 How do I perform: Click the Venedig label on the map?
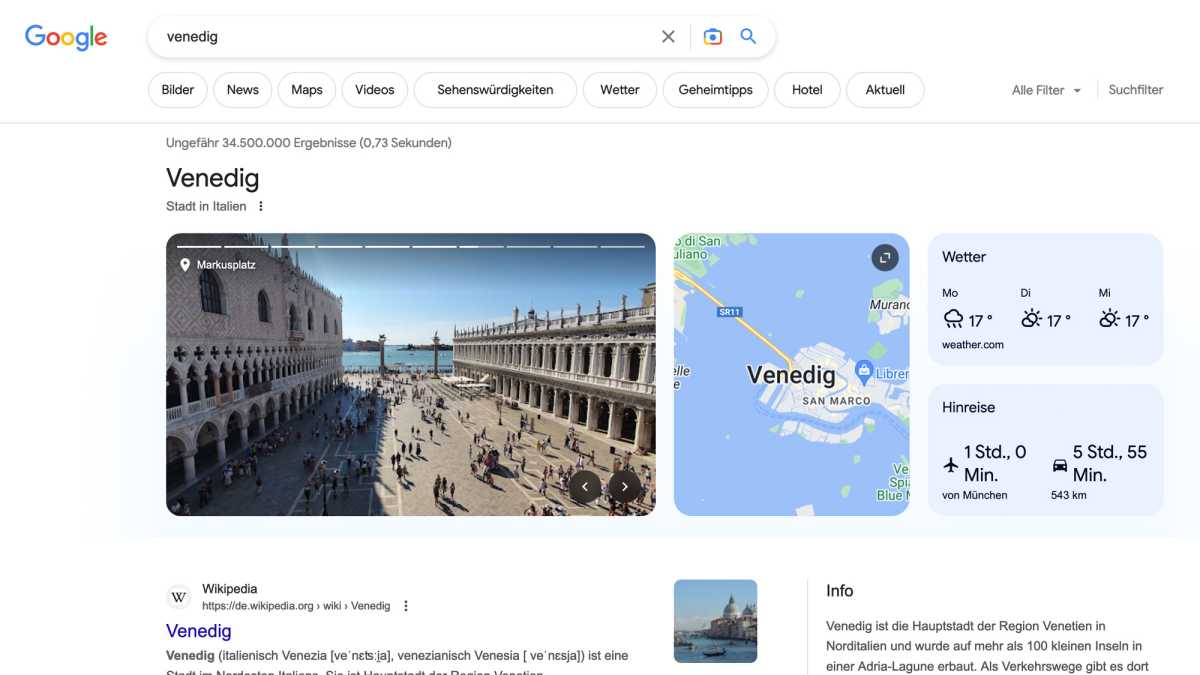click(791, 375)
